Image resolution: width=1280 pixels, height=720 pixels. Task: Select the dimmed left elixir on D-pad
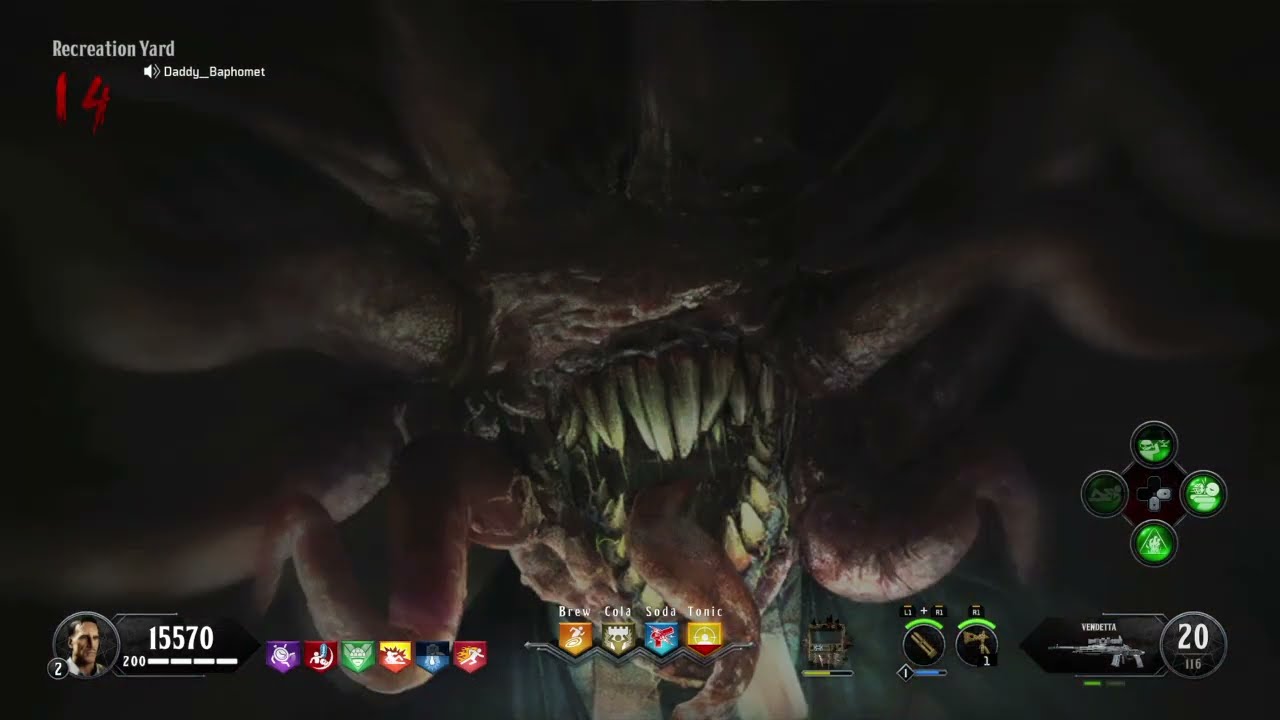[1104, 494]
